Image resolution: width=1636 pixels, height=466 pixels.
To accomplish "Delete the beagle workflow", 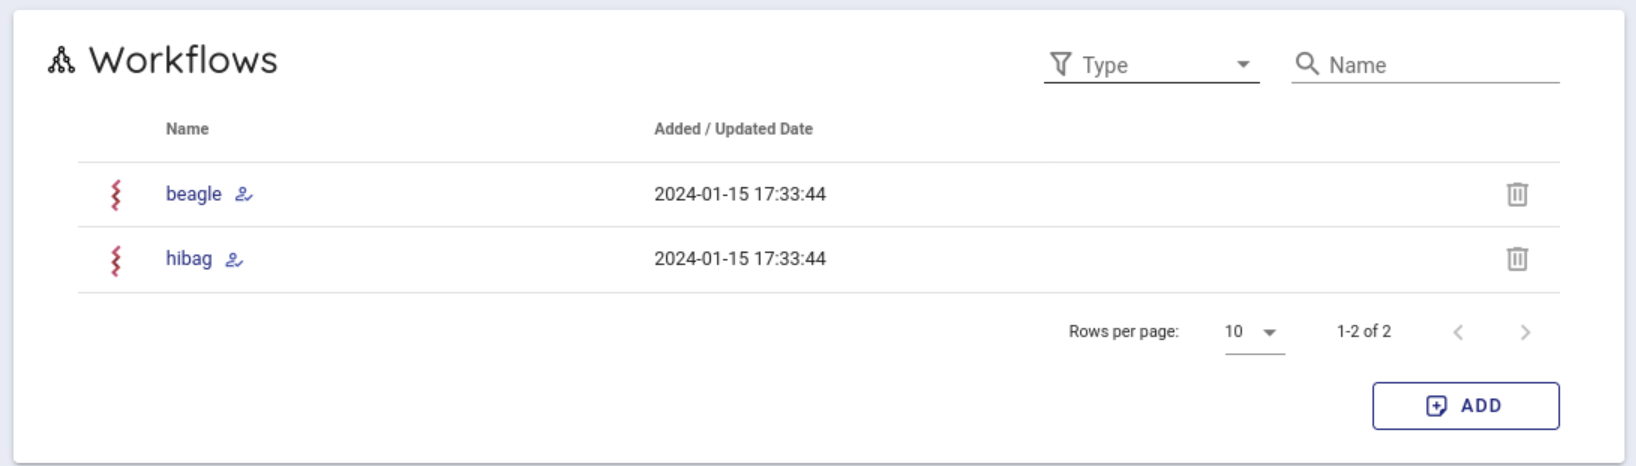I will click(1516, 194).
